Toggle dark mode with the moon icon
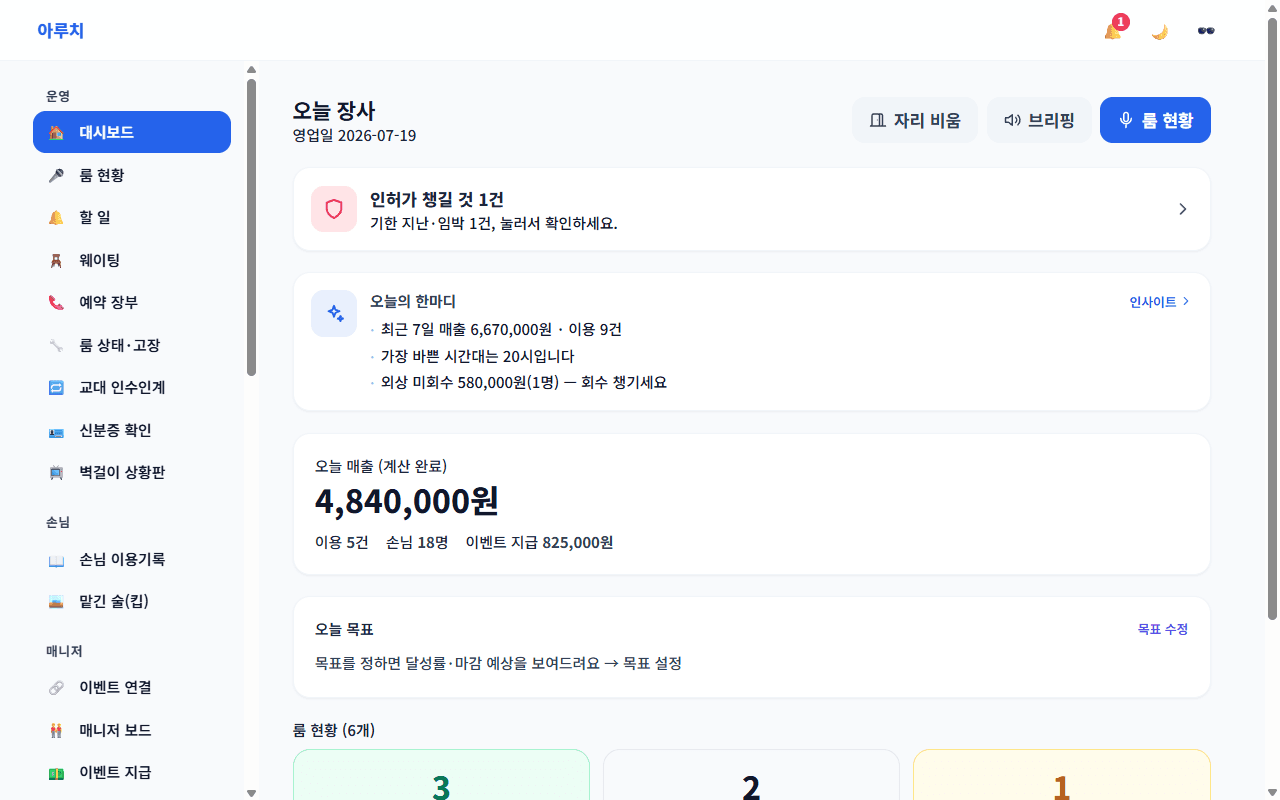This screenshot has height=800, width=1280. pyautogui.click(x=1160, y=31)
